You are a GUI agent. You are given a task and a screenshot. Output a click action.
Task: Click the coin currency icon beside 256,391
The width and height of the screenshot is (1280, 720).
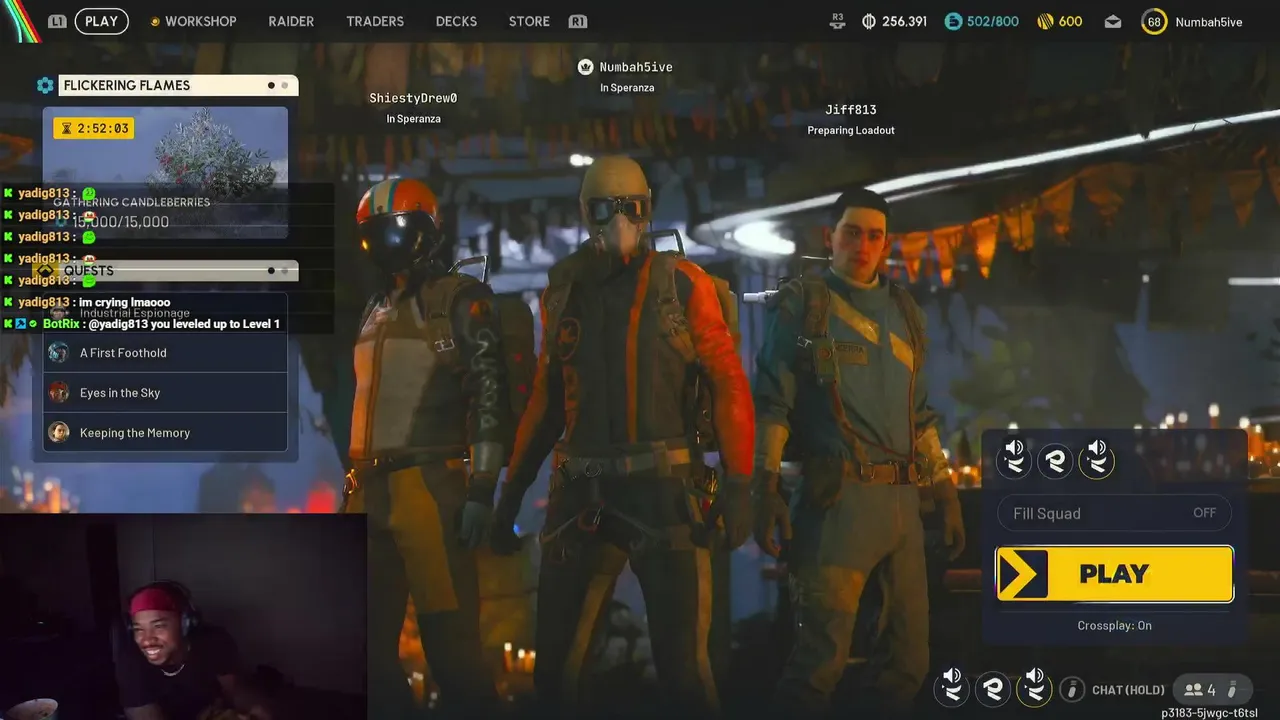869,21
